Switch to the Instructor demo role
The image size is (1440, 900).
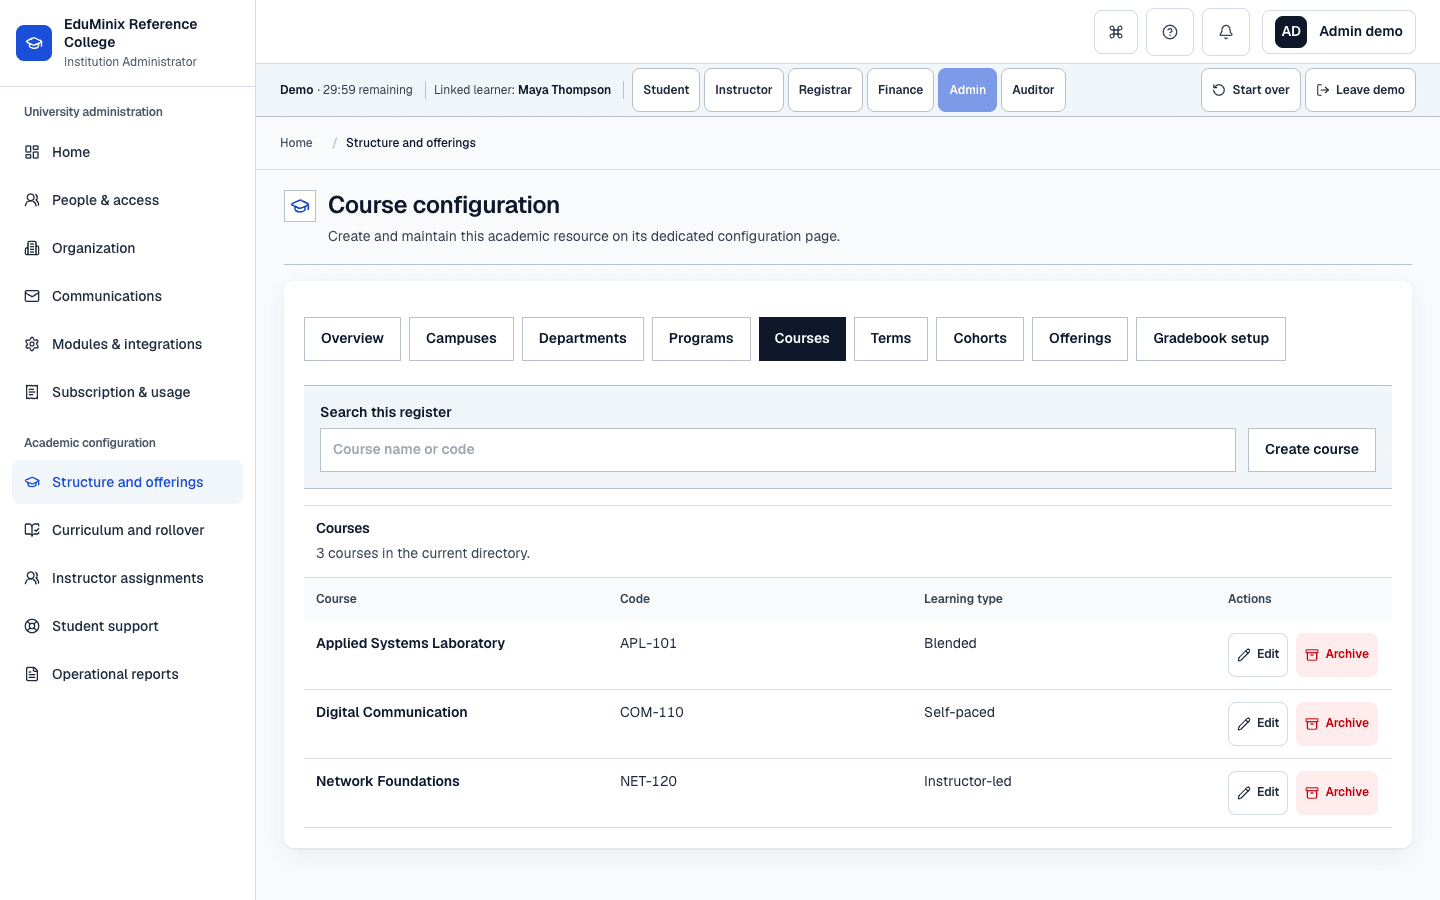click(744, 90)
